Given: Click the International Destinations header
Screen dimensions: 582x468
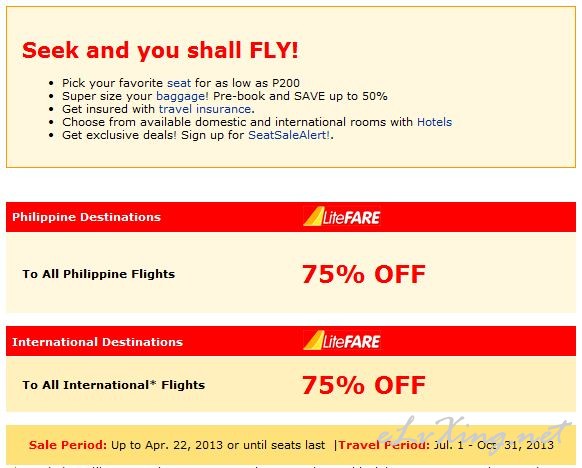Looking at the screenshot, I should tap(97, 341).
